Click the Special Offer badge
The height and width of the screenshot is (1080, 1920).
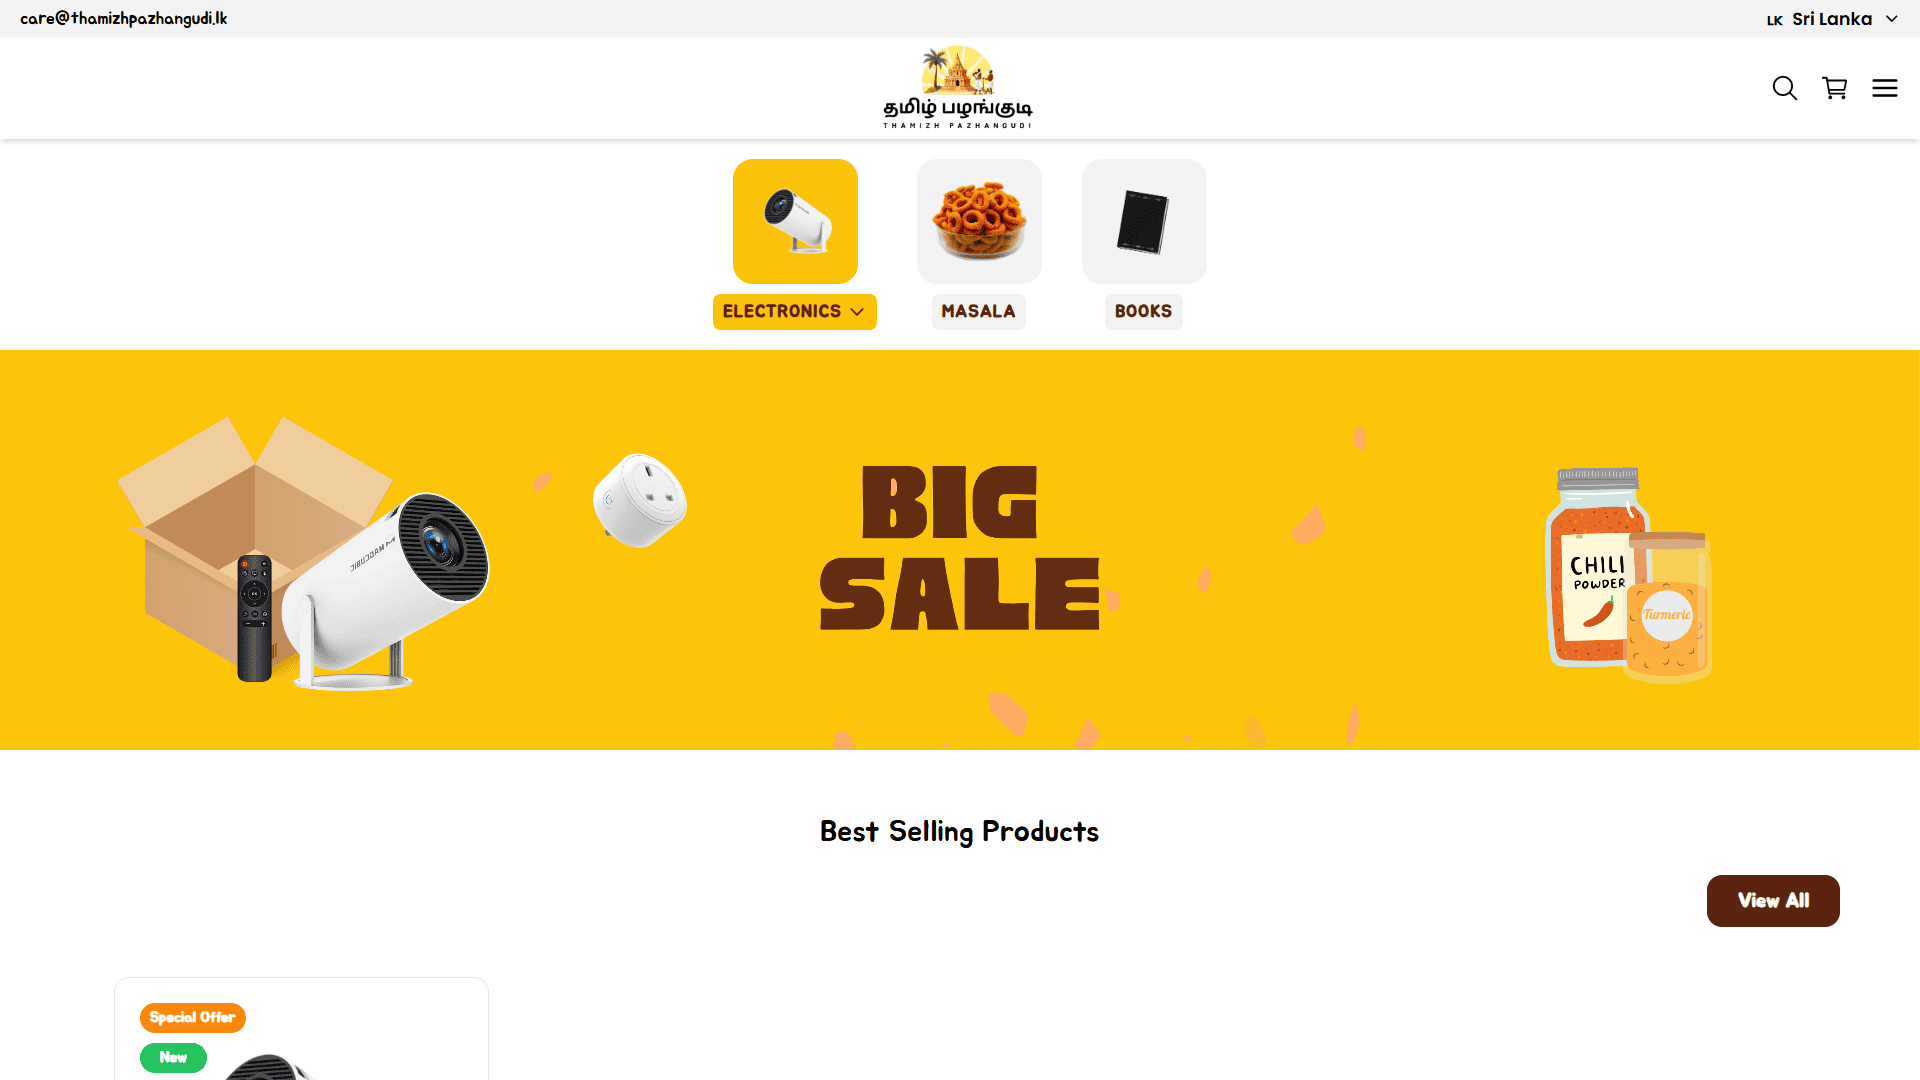[x=193, y=1018]
